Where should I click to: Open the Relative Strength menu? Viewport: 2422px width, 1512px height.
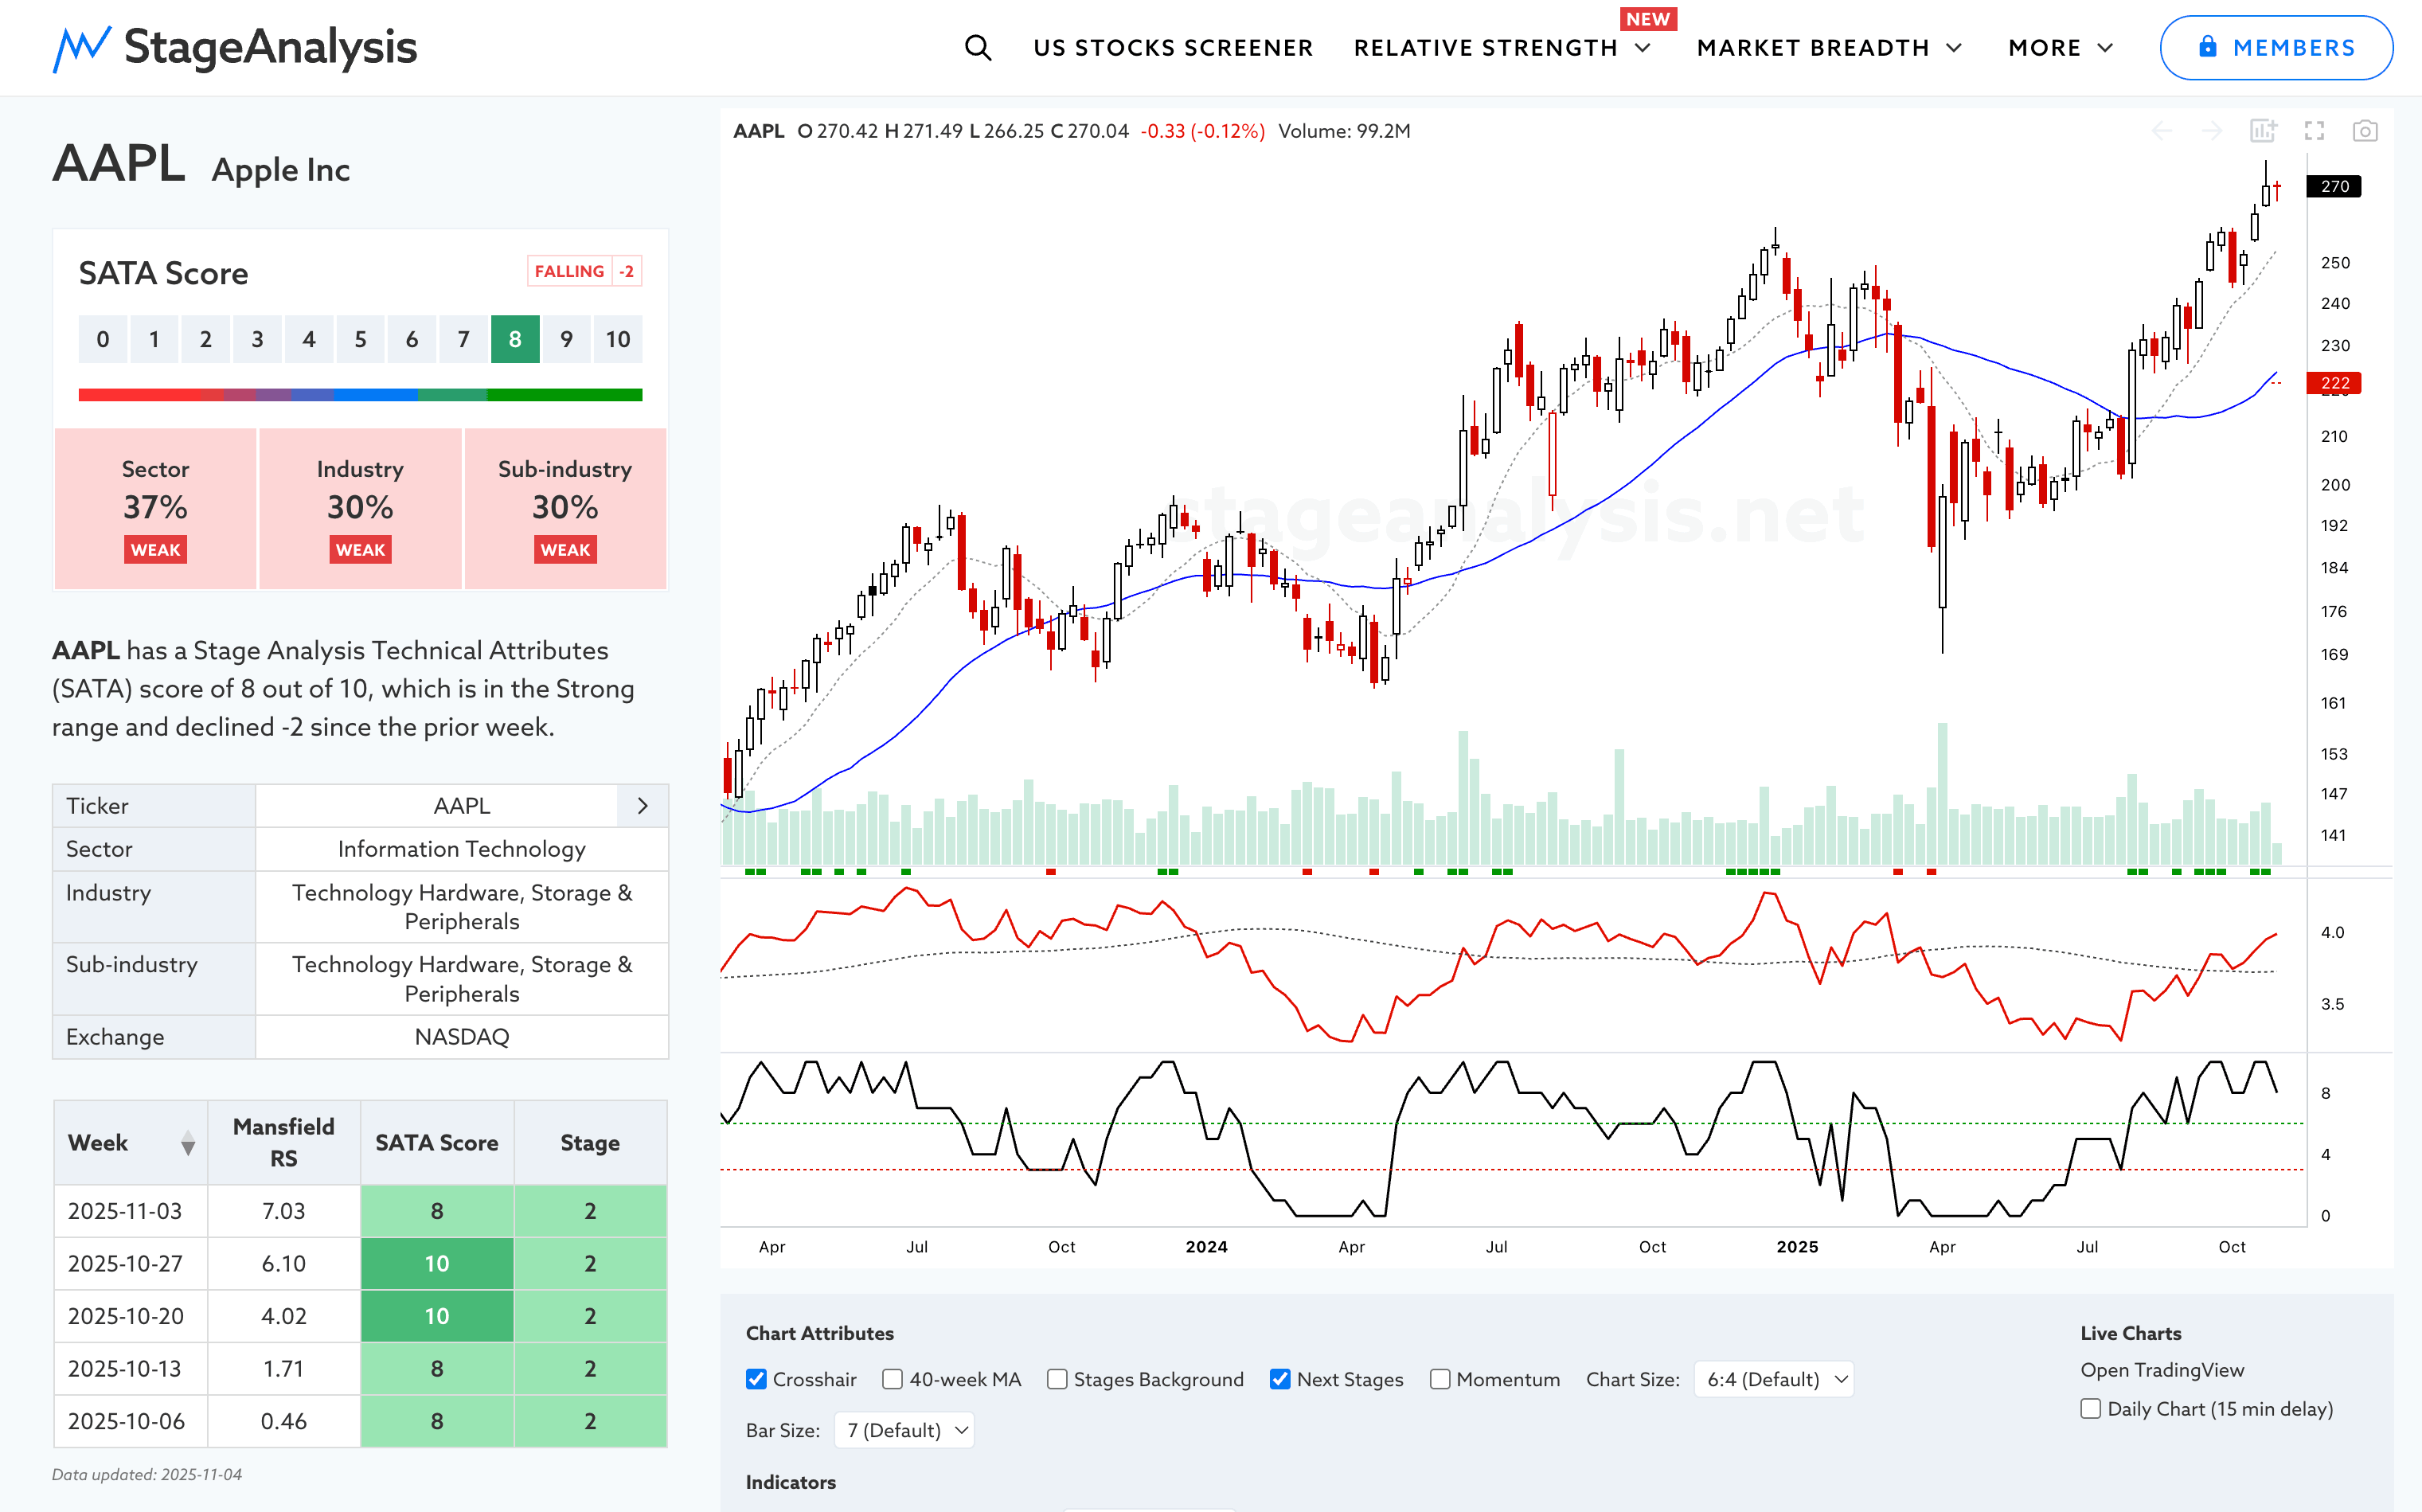[x=1501, y=47]
